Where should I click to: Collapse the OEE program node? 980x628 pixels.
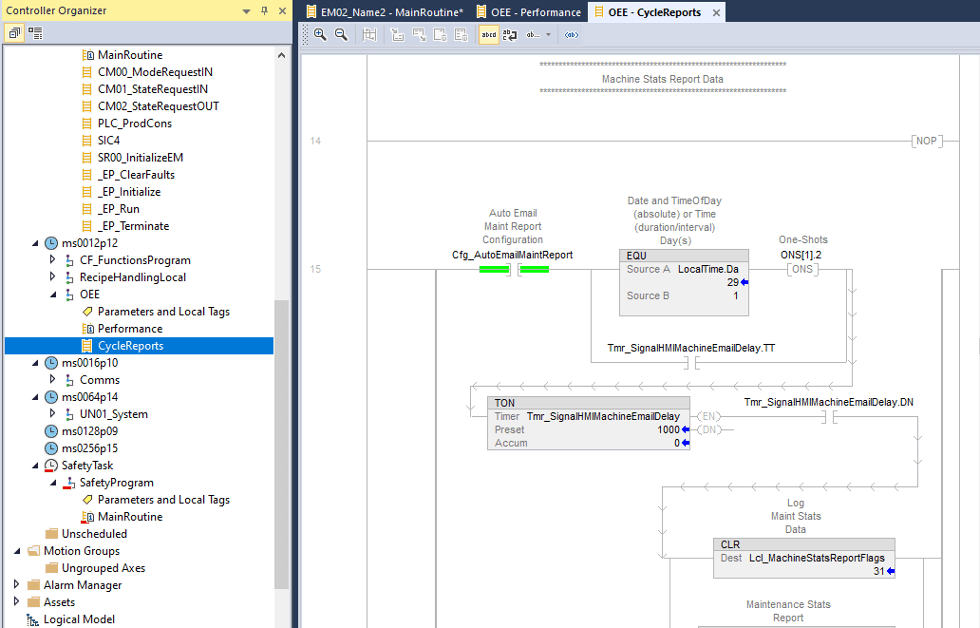[53, 294]
